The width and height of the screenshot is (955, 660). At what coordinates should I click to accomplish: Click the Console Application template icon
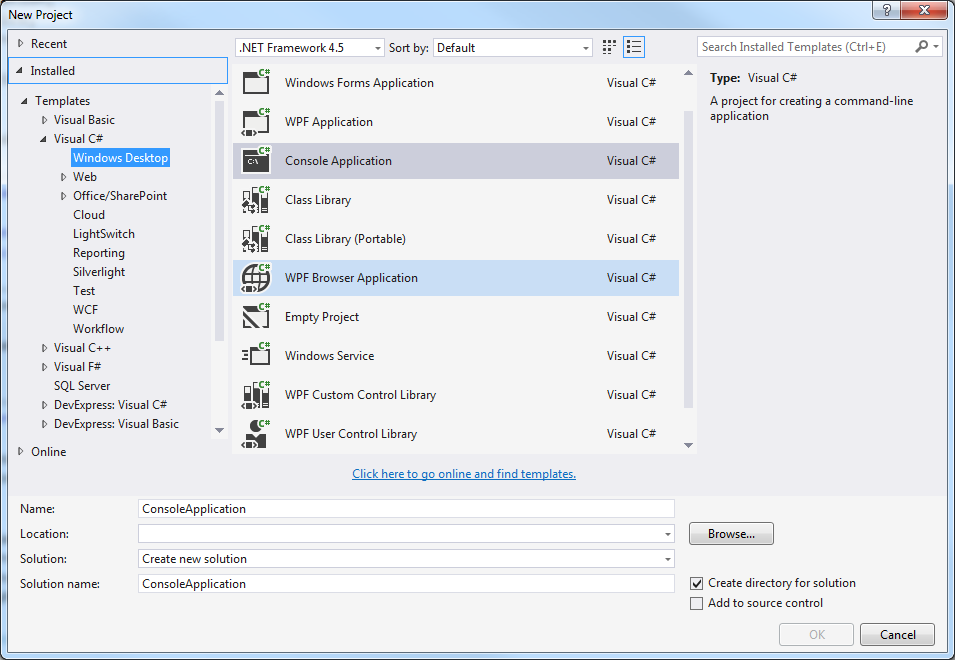tap(256, 161)
